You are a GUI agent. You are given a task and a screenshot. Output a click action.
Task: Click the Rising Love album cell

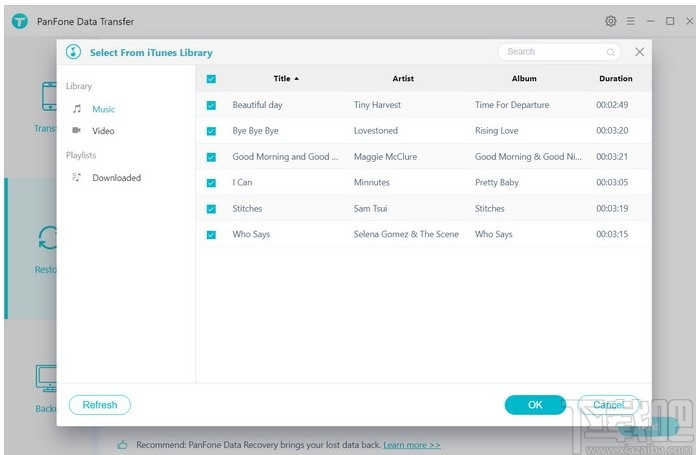497,131
